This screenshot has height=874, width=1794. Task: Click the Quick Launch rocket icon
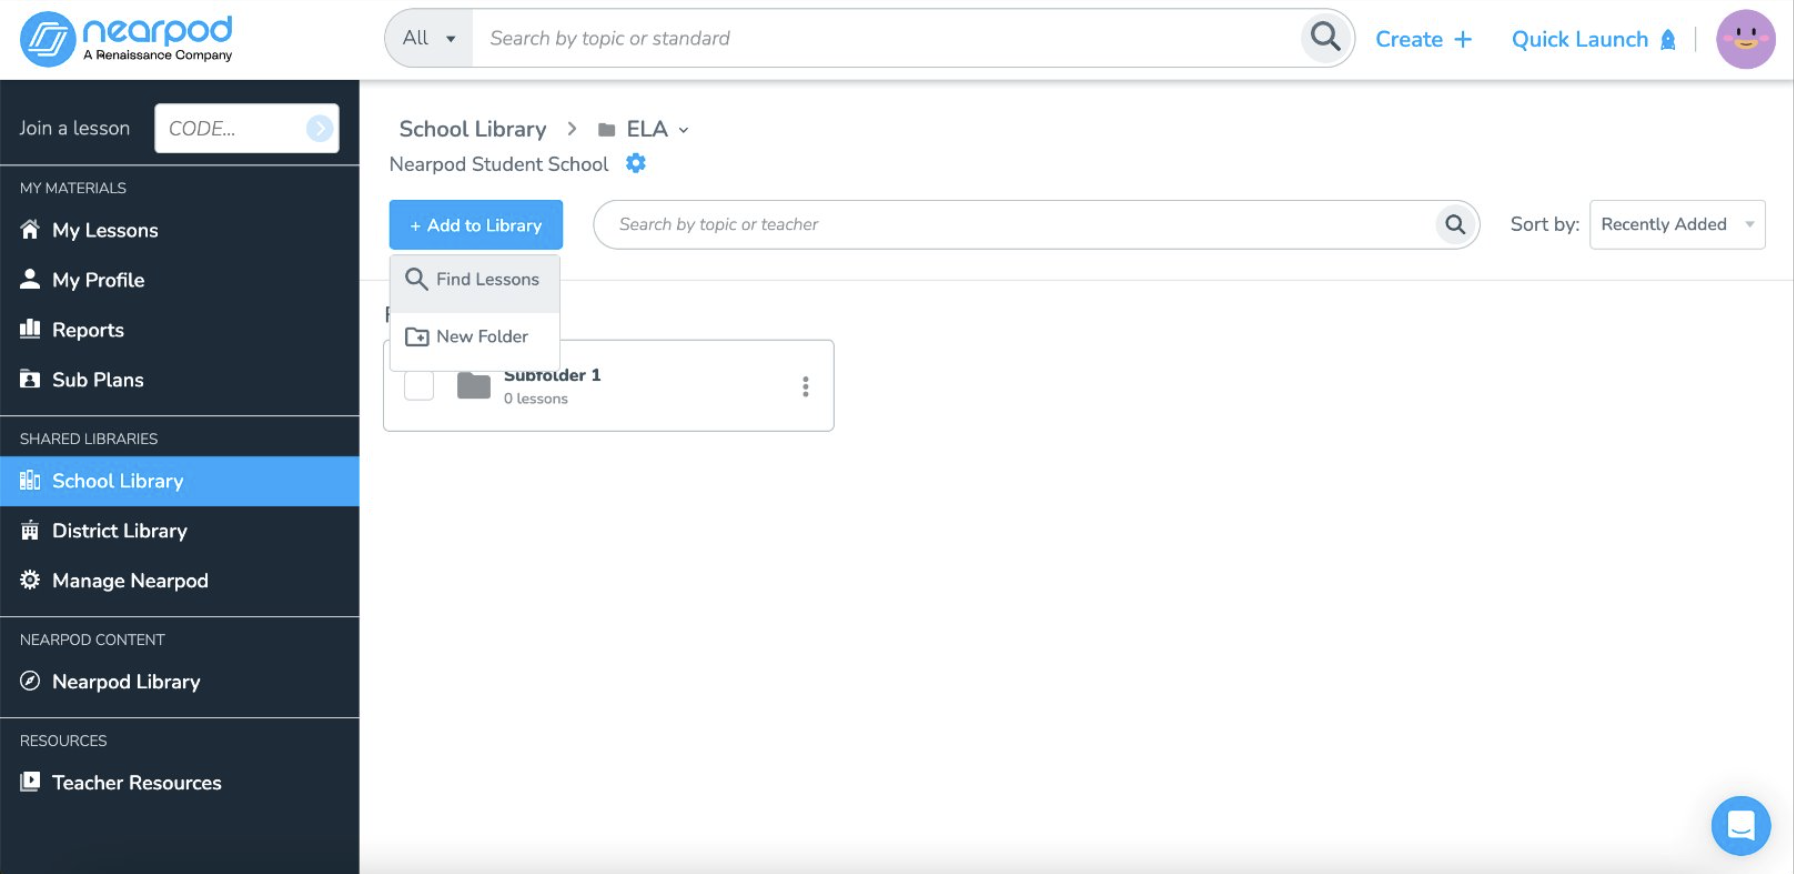pos(1668,40)
